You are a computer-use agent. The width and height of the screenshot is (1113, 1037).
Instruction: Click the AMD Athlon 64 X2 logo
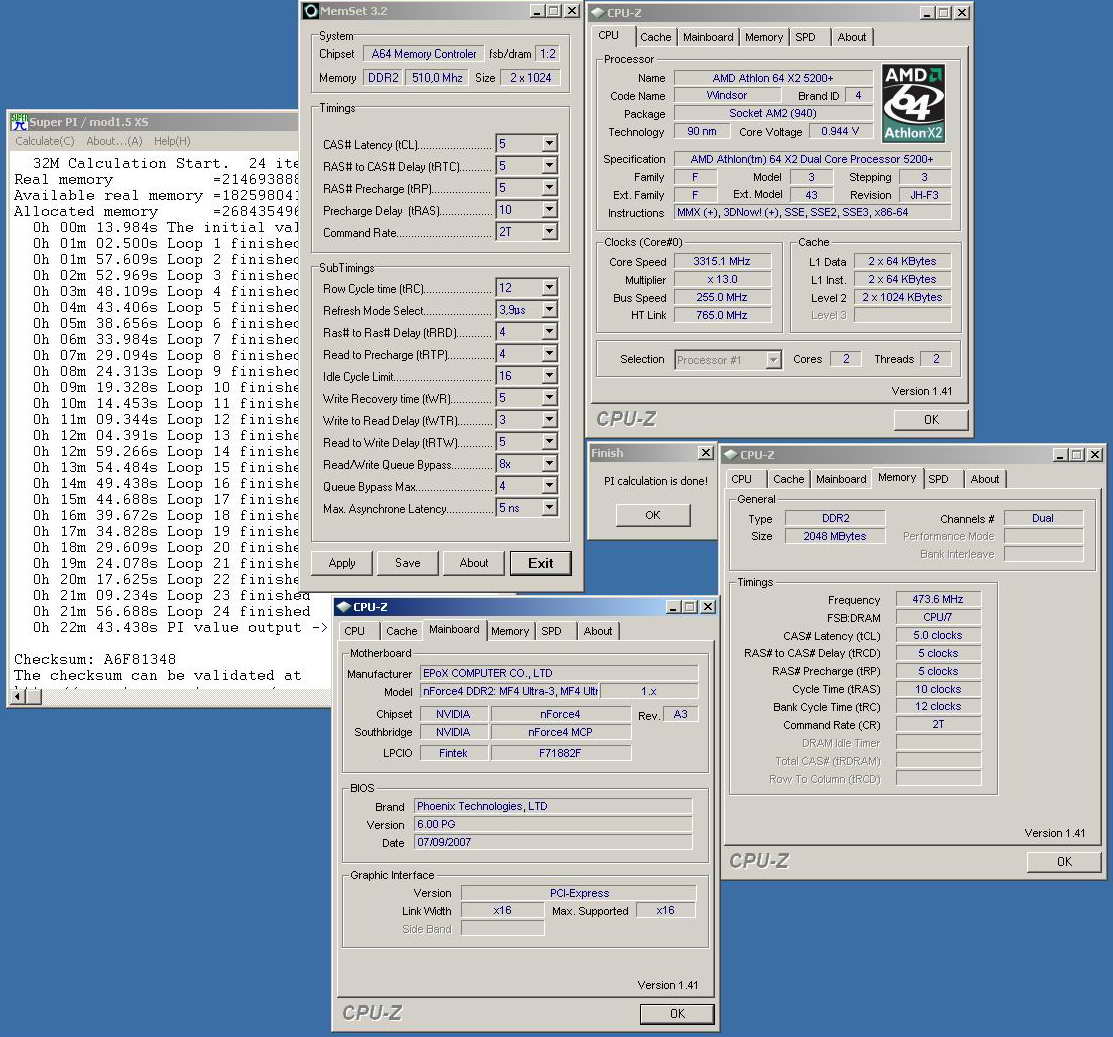click(x=913, y=104)
